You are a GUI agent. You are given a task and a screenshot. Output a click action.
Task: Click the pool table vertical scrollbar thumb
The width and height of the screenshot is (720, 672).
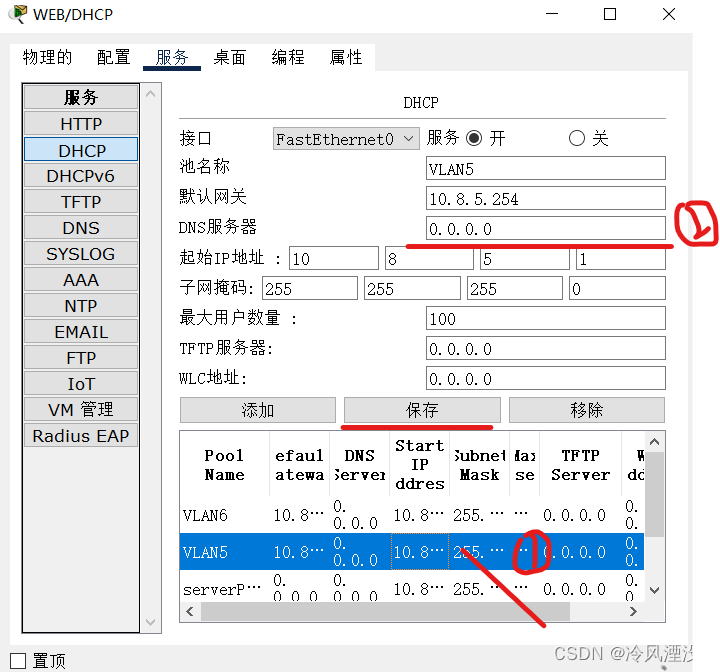pos(655,495)
